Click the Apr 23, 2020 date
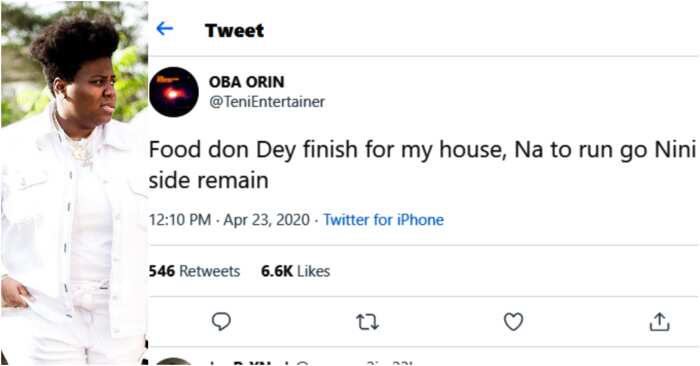This screenshot has height=366, width=700. pos(267,220)
